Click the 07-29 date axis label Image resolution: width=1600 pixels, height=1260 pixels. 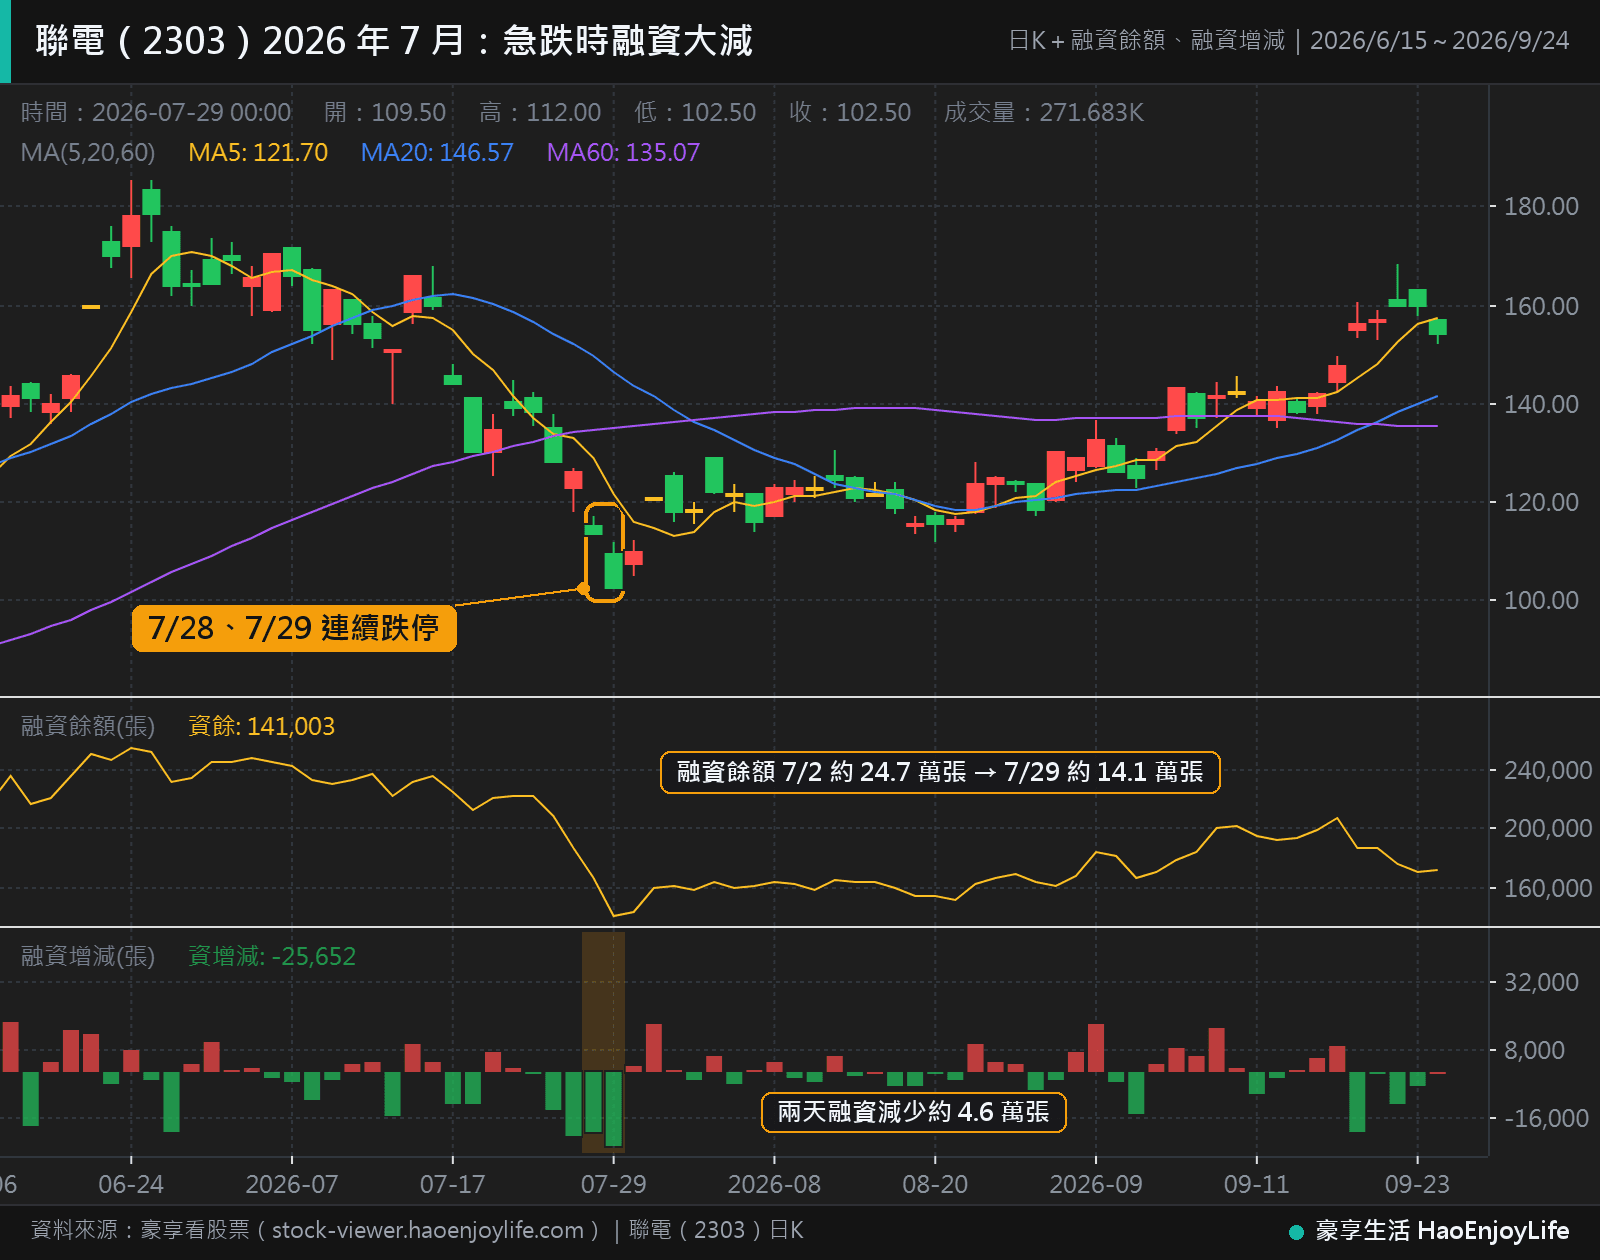(x=613, y=1185)
